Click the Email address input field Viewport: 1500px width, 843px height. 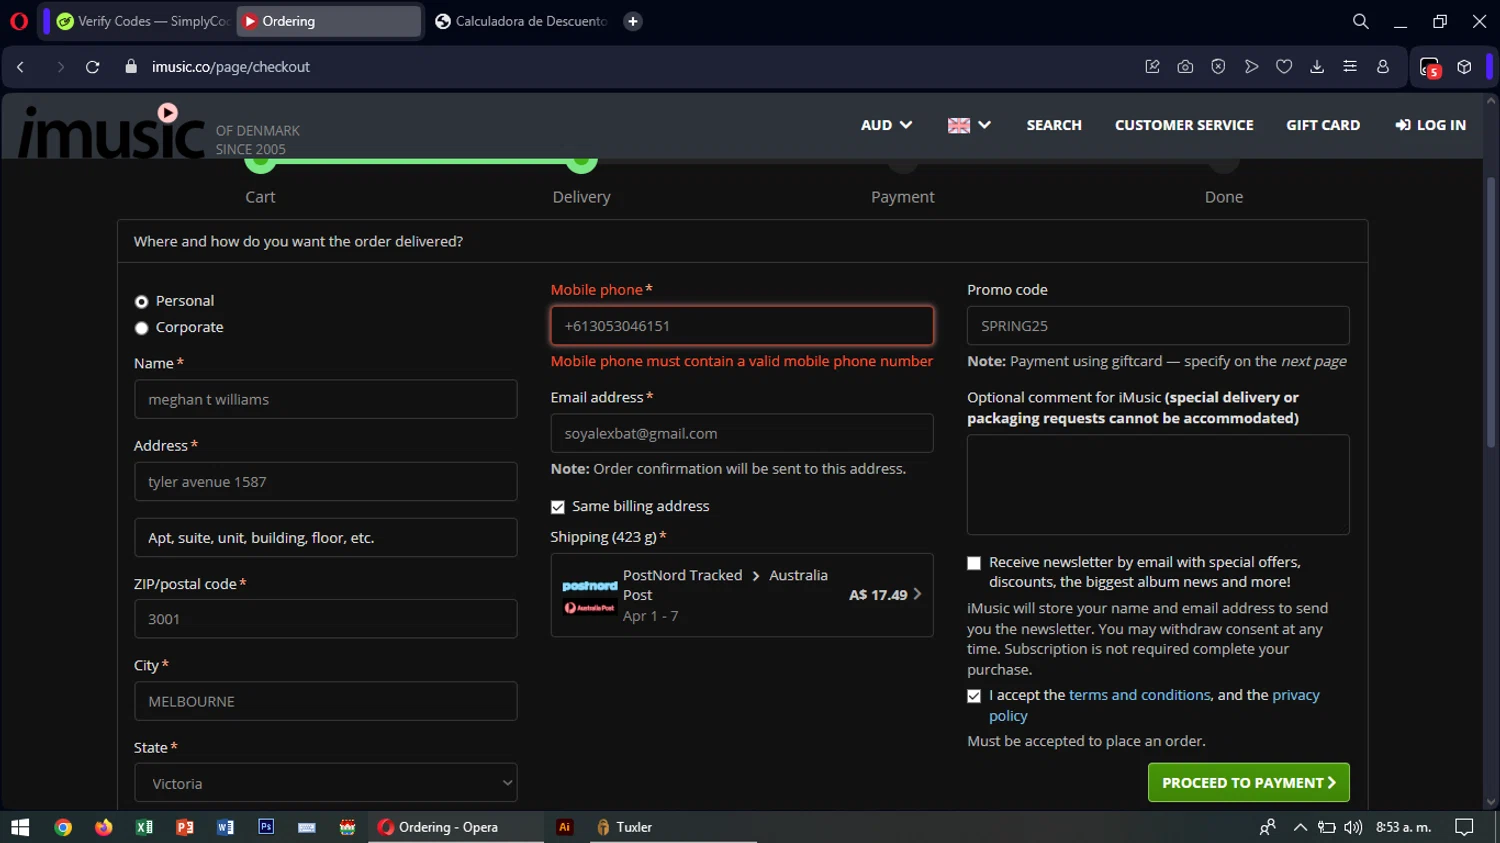coord(742,433)
